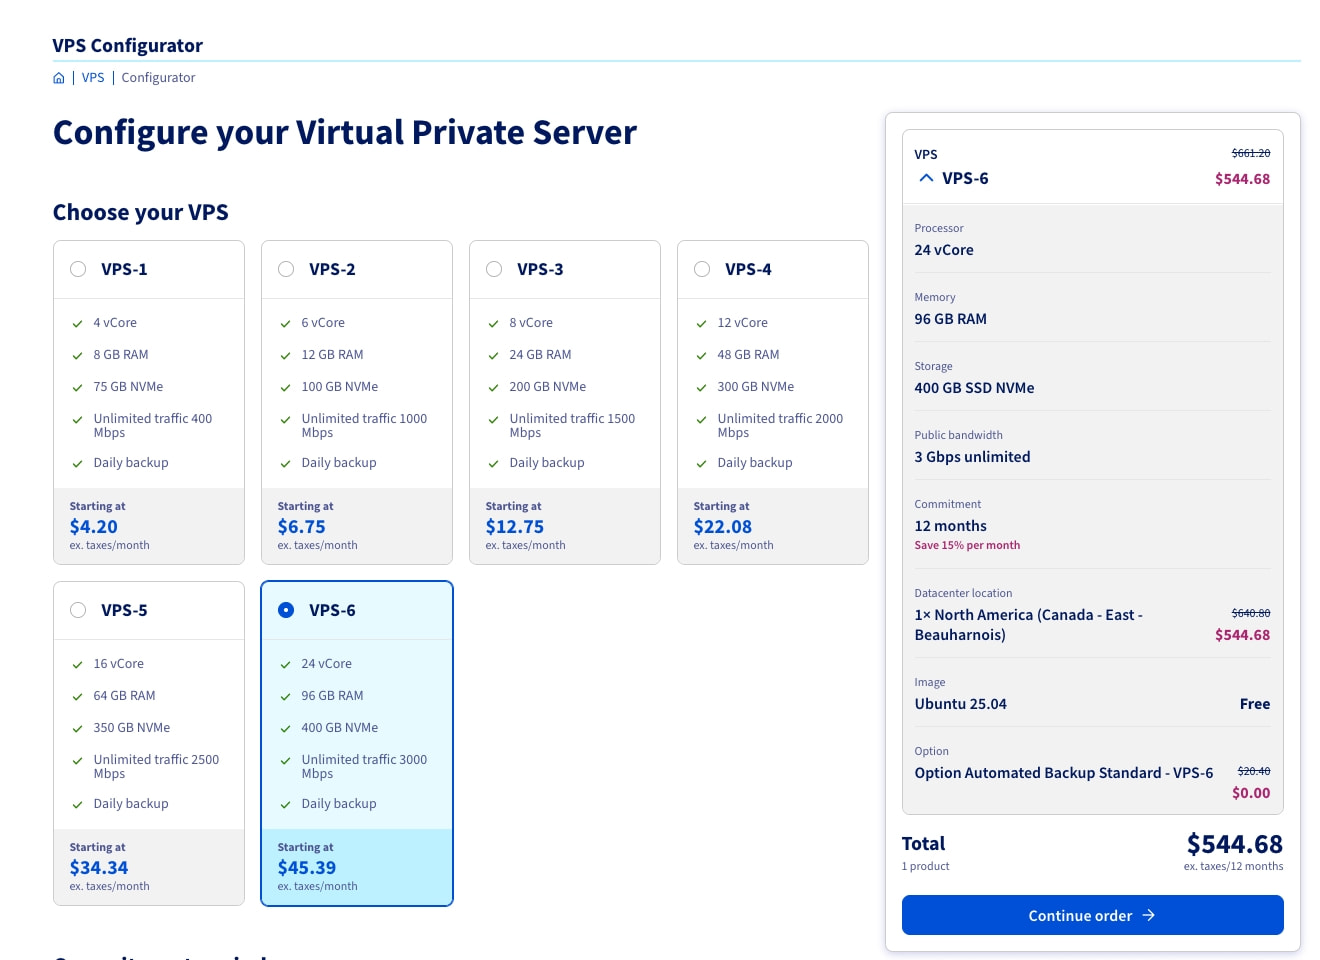Screen dimensions: 1320x960
Task: Click the VPS-6 price $45.39
Action: (x=307, y=868)
